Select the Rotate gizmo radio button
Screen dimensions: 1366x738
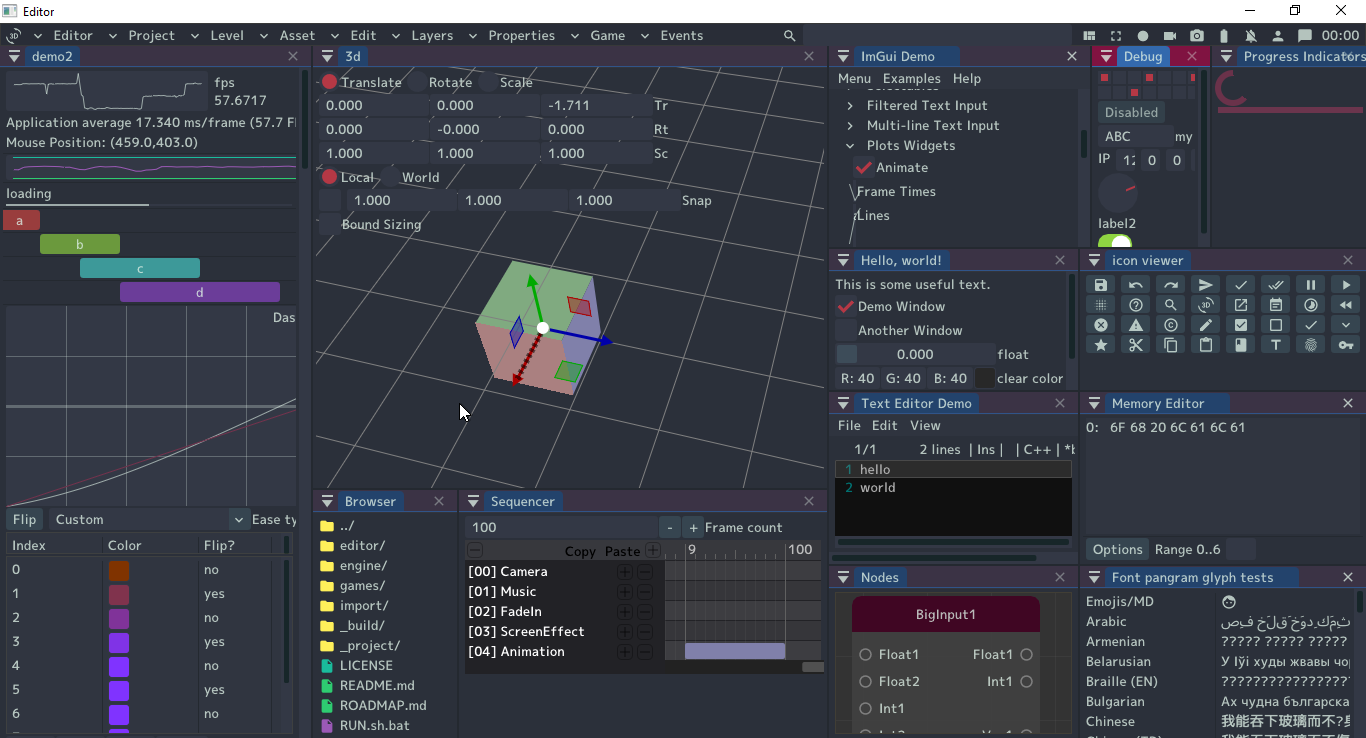[x=417, y=82]
